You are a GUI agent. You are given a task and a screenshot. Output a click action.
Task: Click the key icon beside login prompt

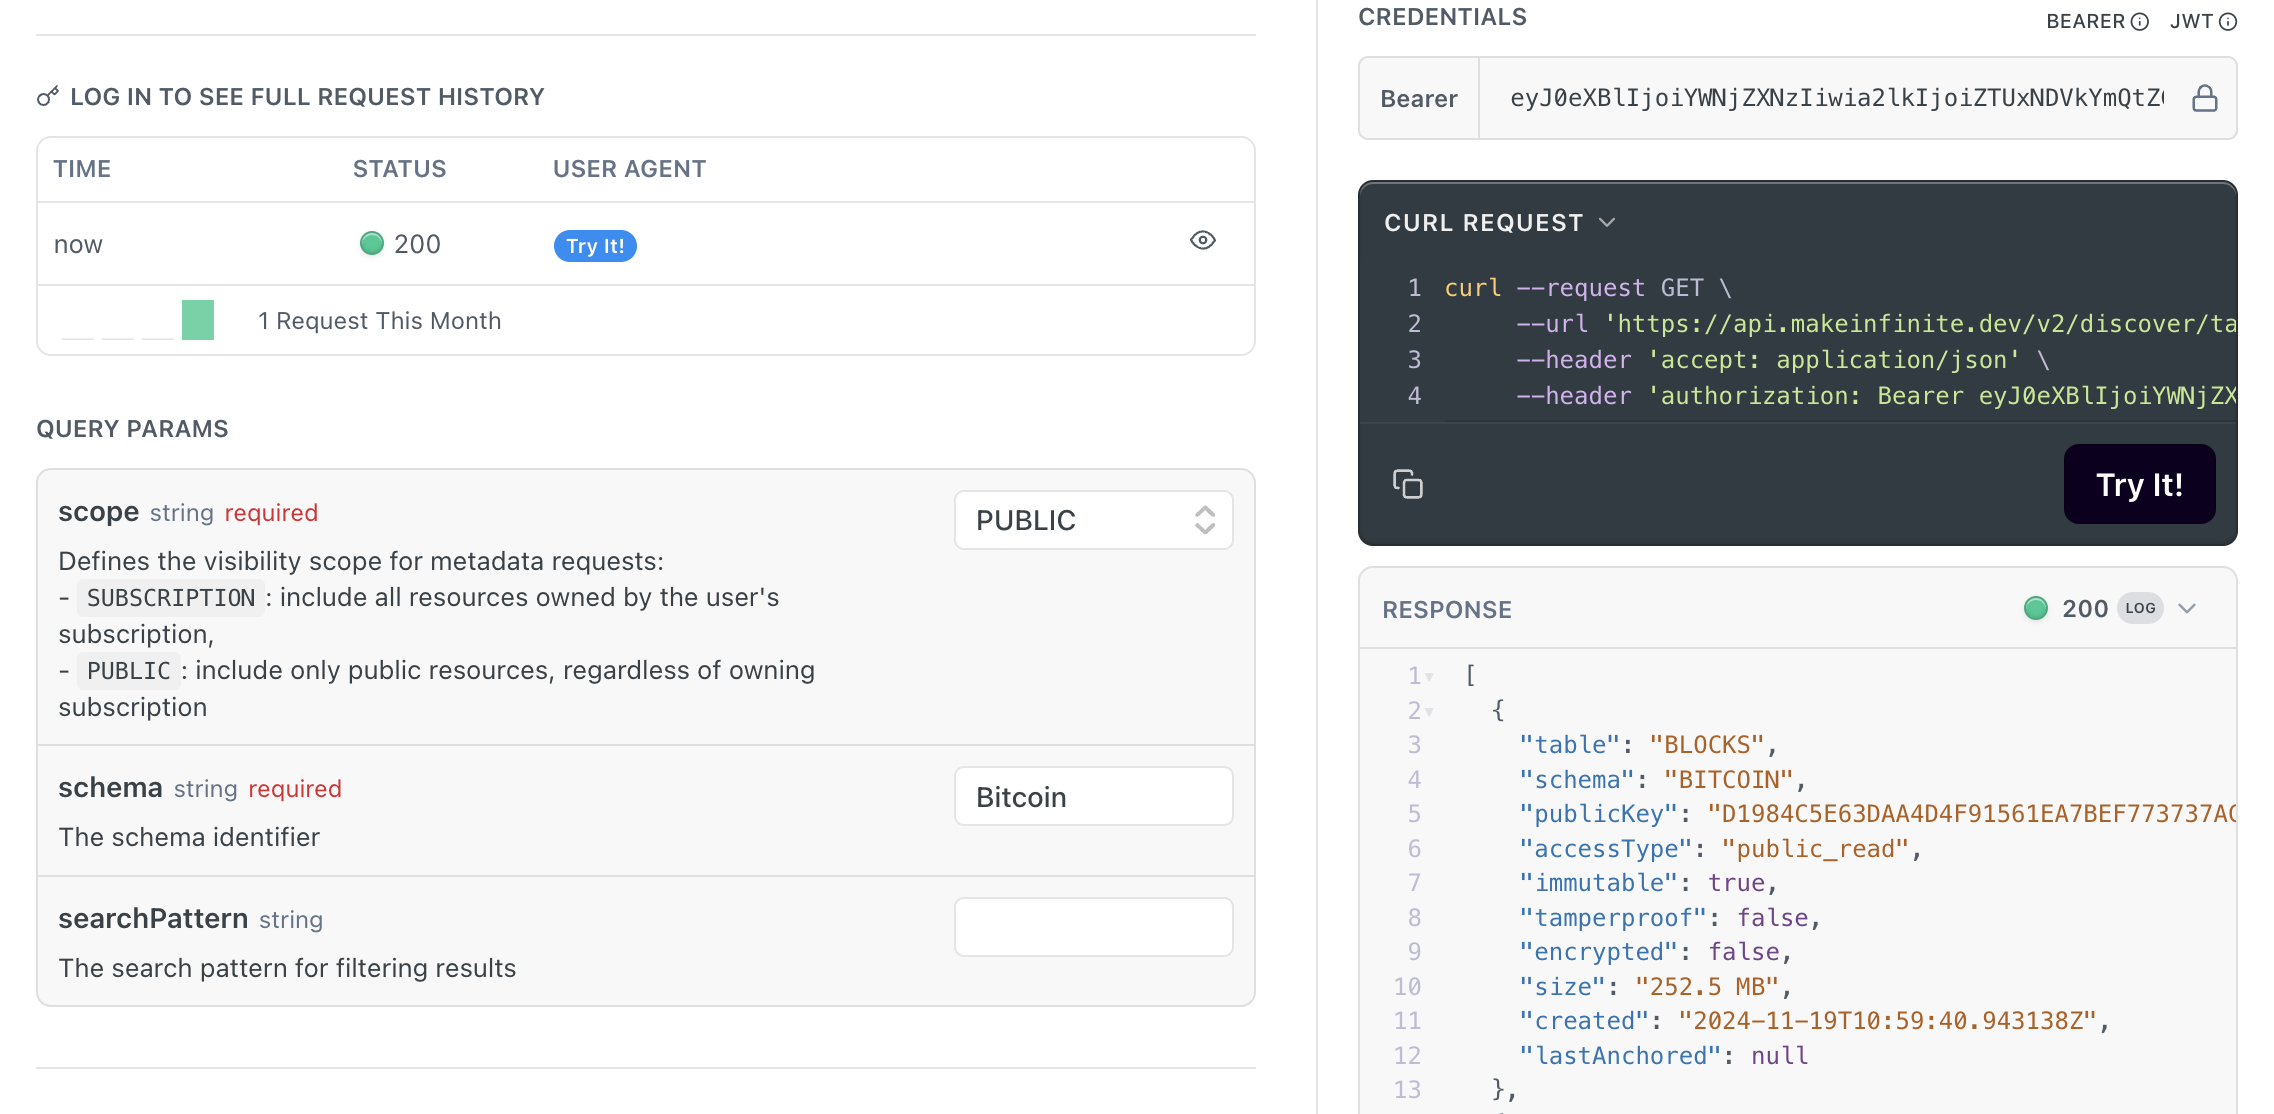(47, 97)
